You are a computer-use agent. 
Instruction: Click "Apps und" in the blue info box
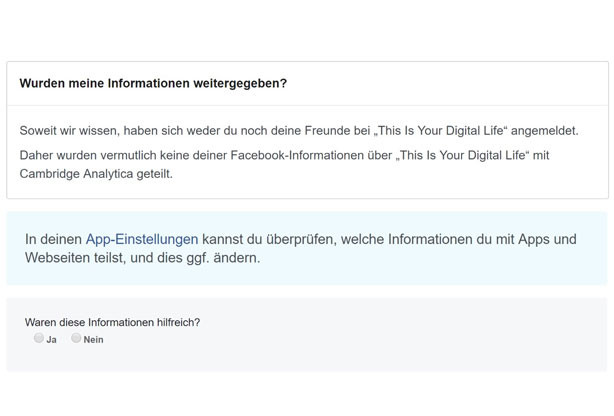(547, 239)
